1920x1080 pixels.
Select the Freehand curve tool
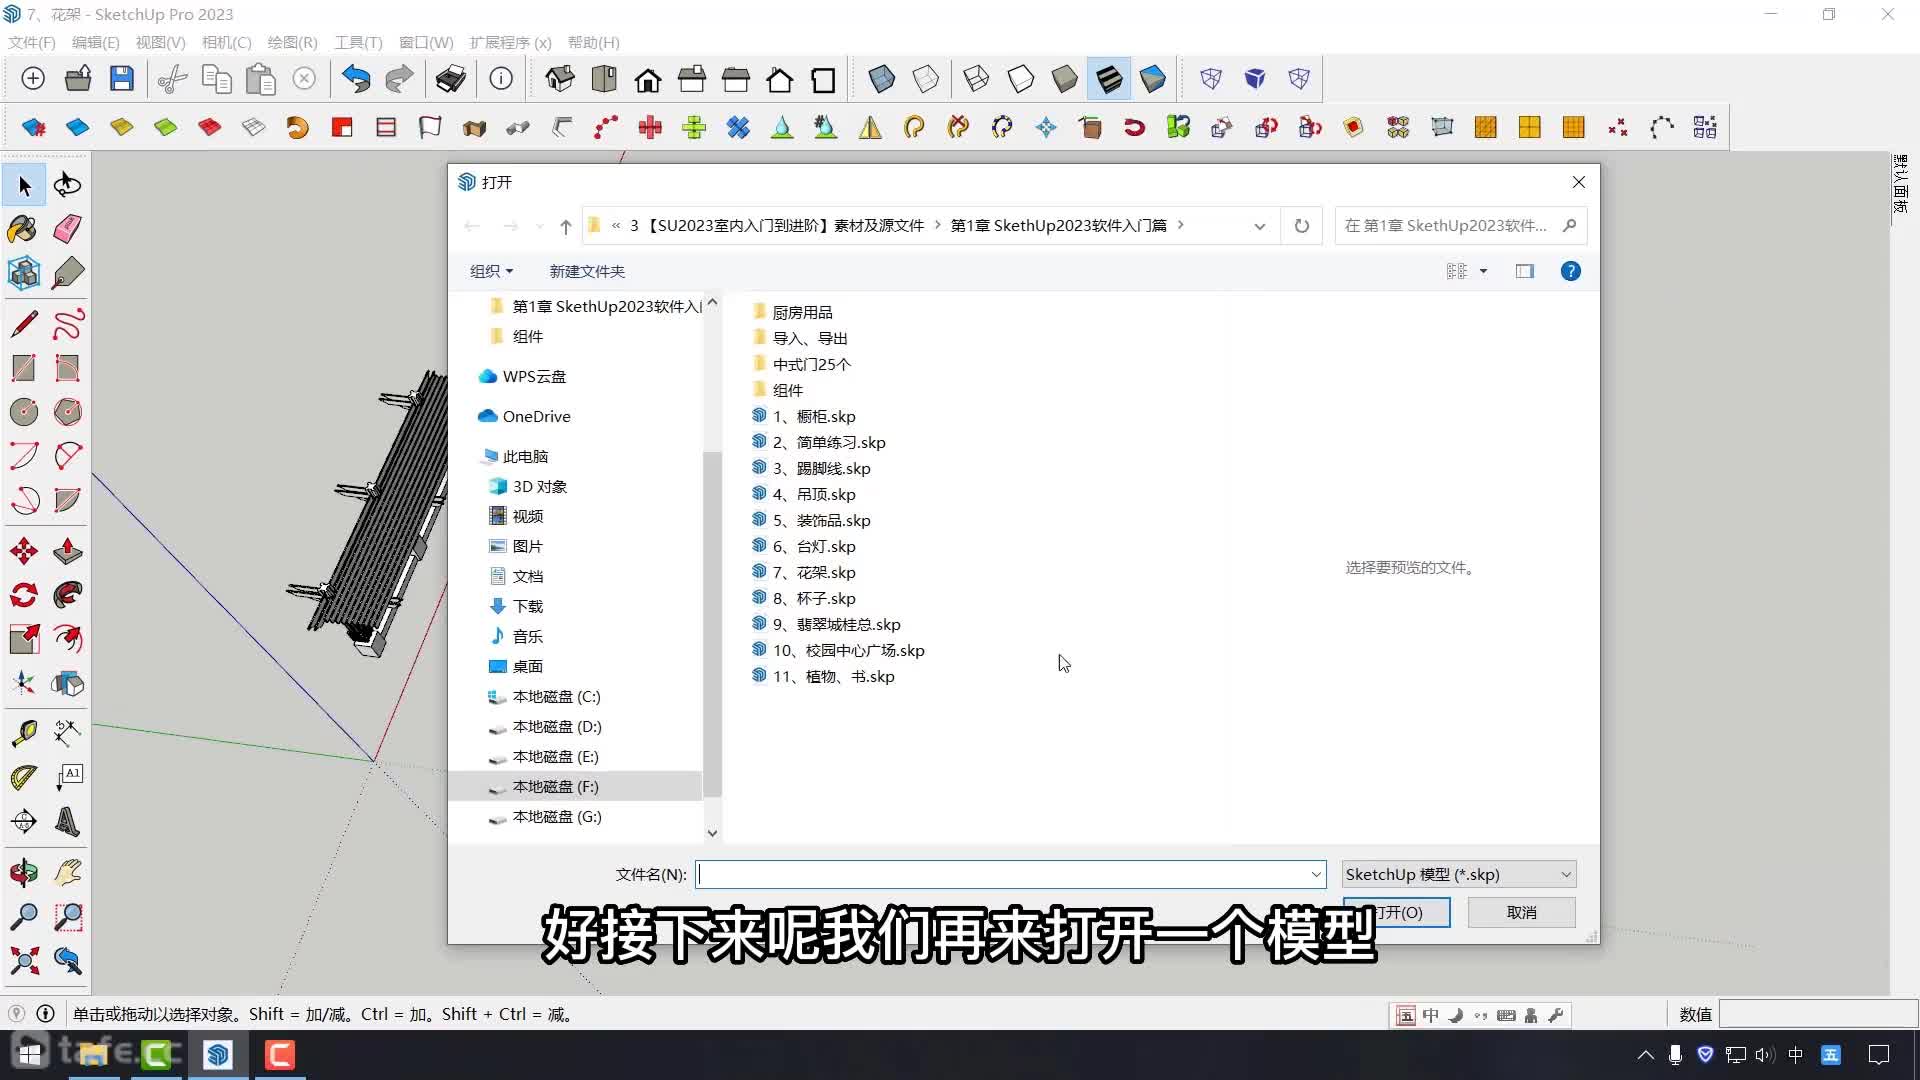pos(68,323)
